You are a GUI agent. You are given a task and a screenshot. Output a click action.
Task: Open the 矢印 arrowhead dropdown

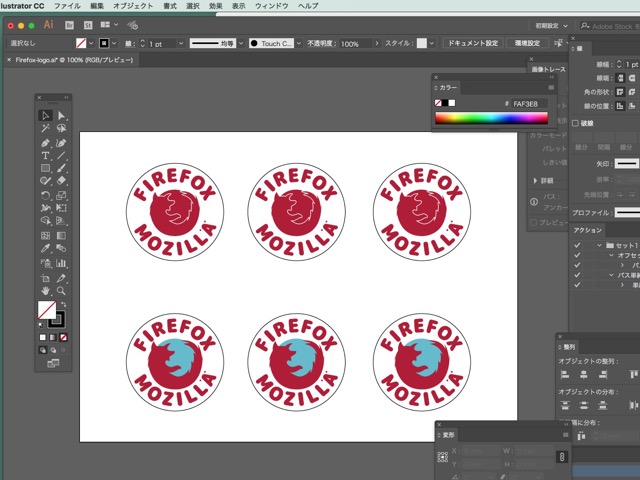(627, 164)
